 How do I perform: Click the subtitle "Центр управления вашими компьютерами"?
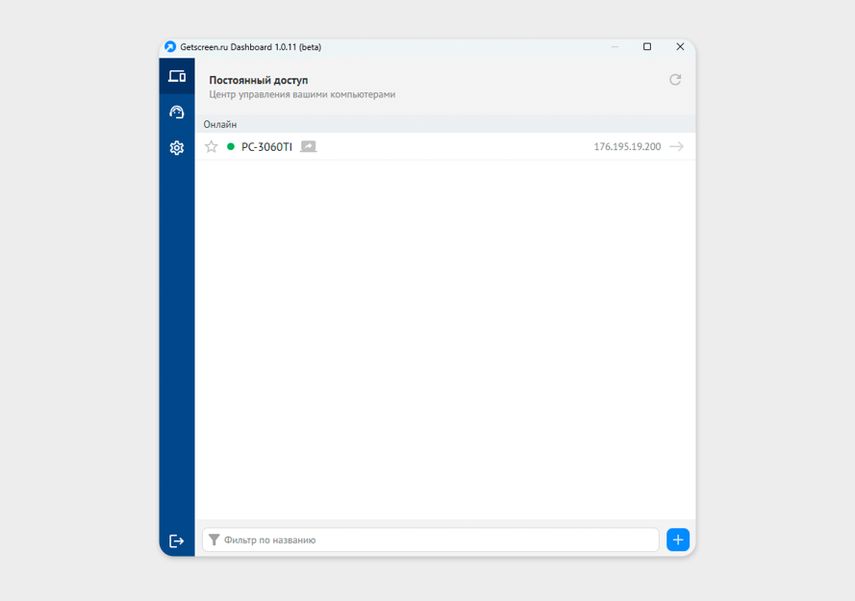click(x=302, y=94)
